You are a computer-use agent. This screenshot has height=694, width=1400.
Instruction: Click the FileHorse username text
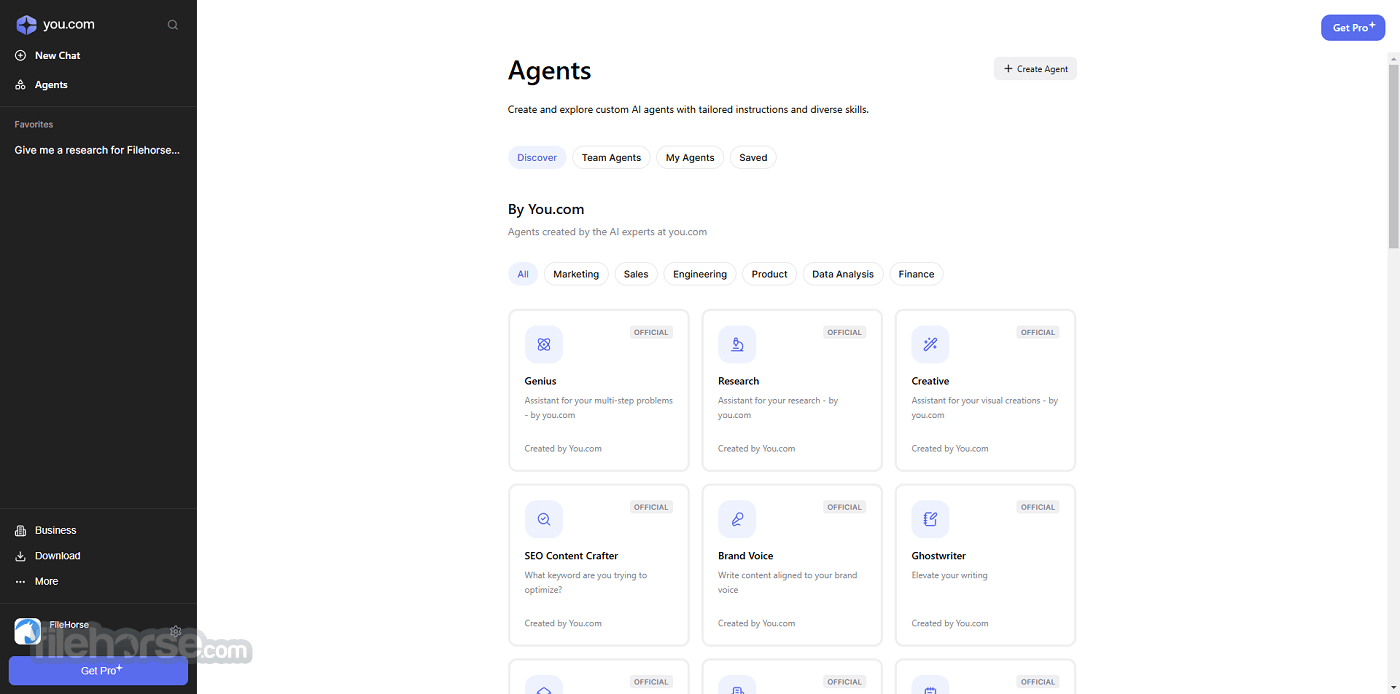tap(69, 625)
